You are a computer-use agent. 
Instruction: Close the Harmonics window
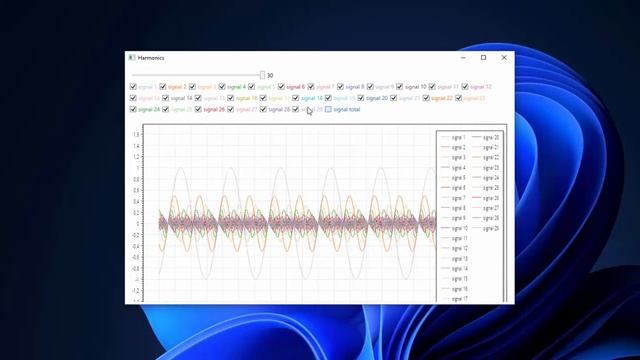tap(504, 58)
